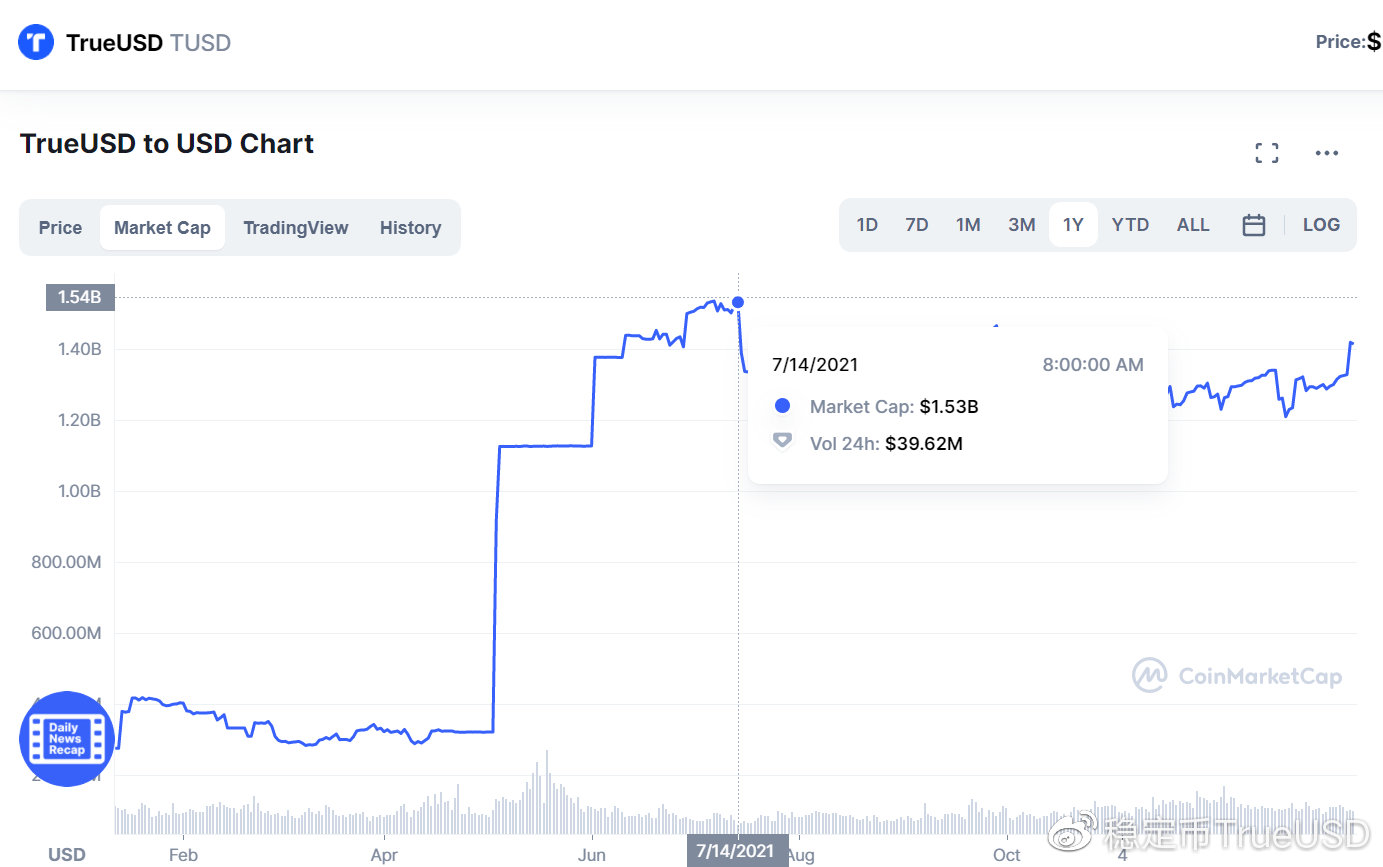Screen dimensions: 1383x867
Task: Click the TrueUSD logo icon
Action: (x=37, y=42)
